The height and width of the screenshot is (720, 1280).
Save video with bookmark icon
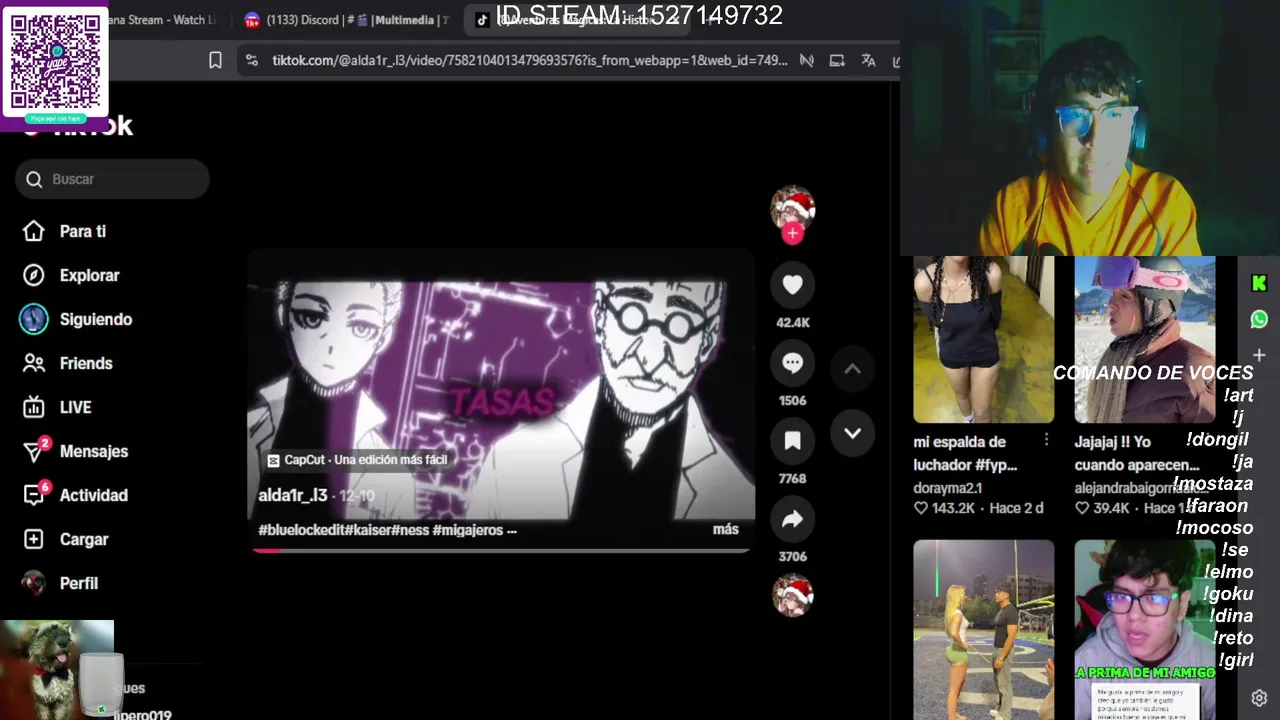click(x=792, y=441)
